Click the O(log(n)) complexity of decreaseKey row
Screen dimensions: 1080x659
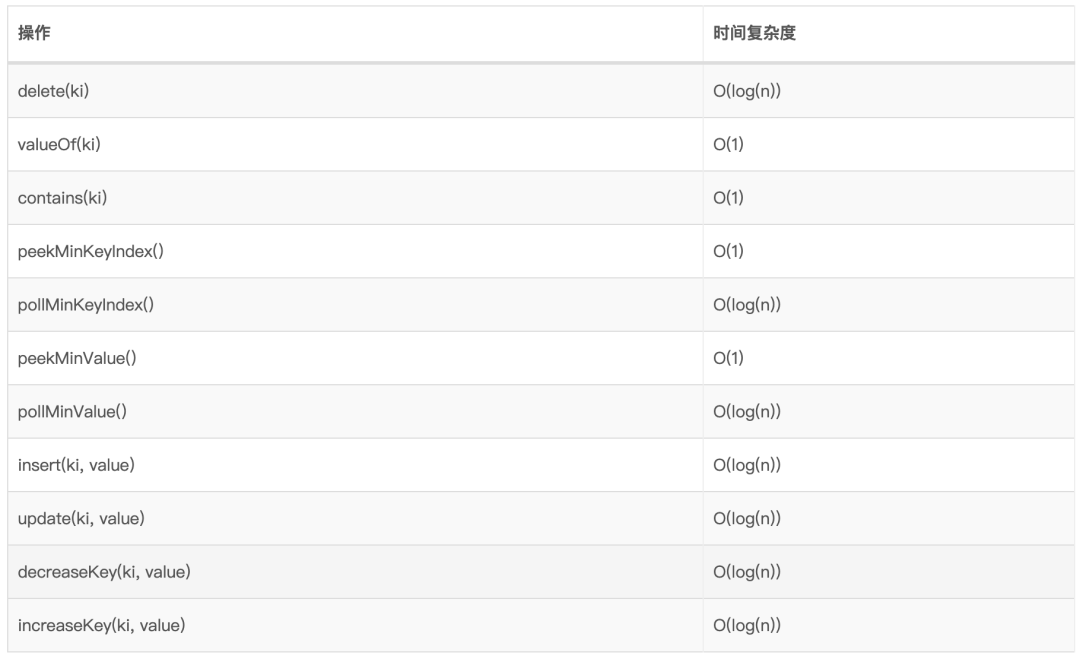(747, 572)
